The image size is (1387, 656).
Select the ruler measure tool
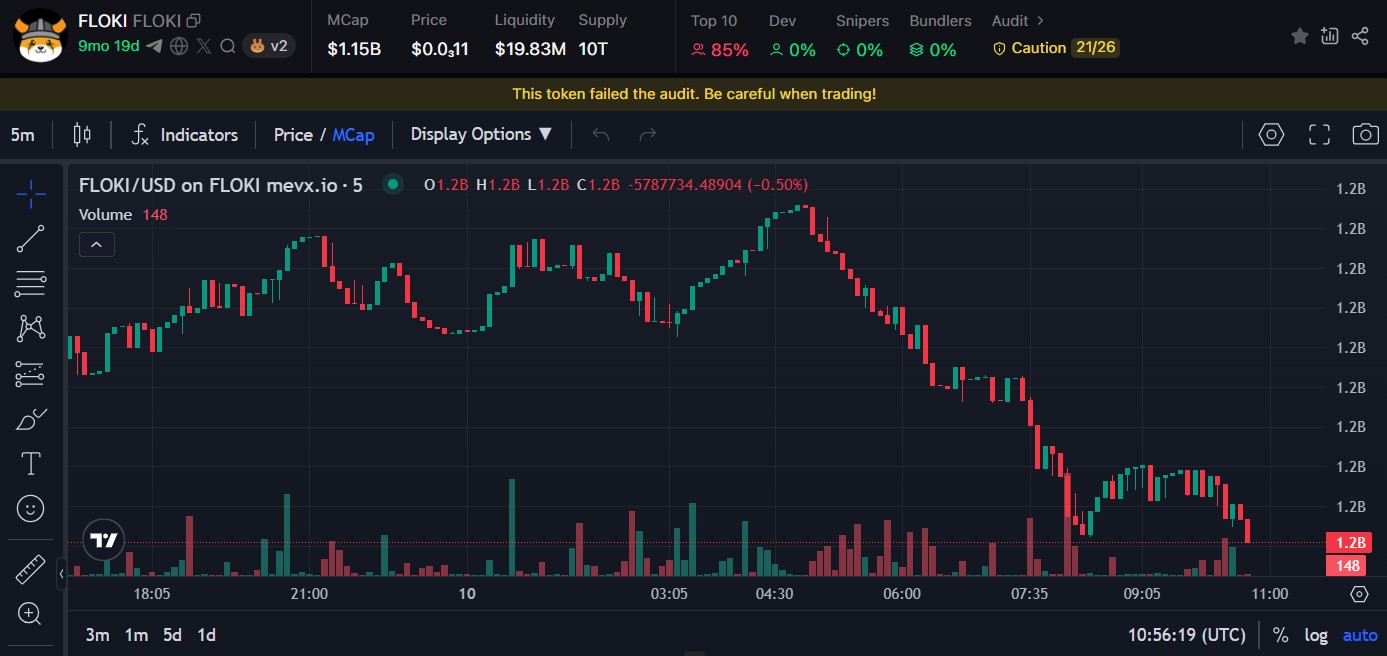(31, 570)
